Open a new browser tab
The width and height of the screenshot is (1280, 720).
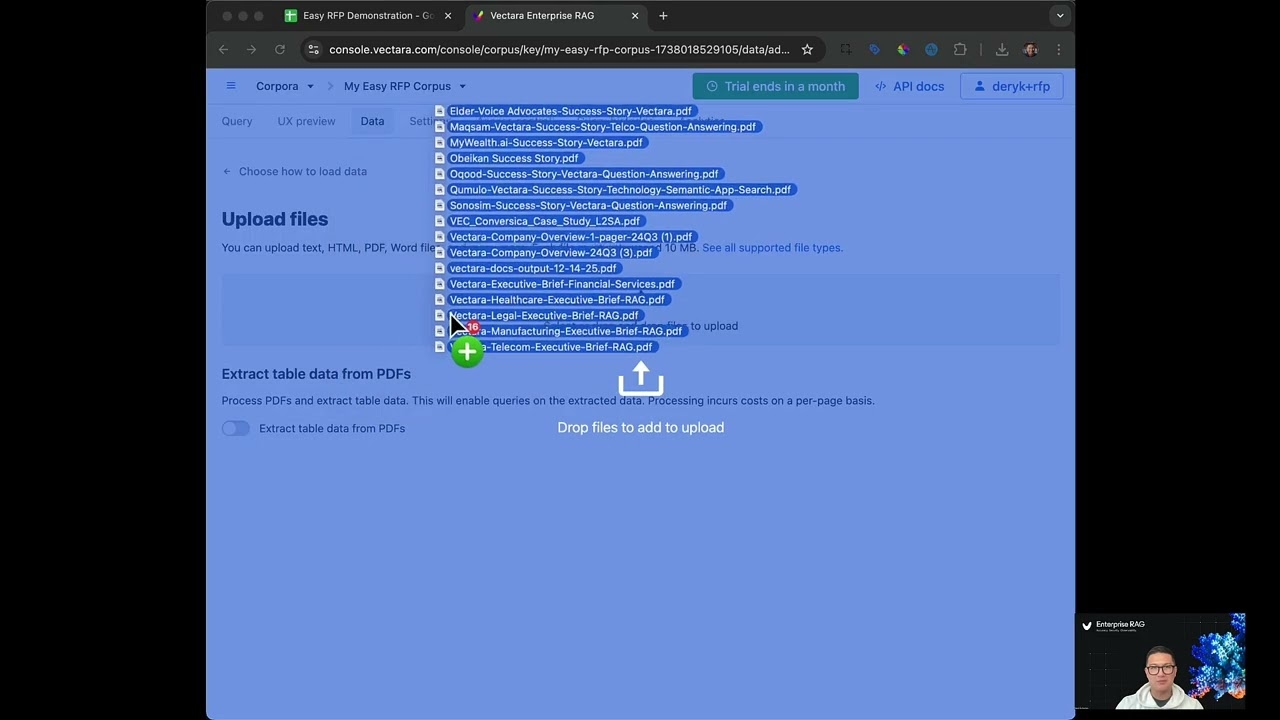coord(663,16)
